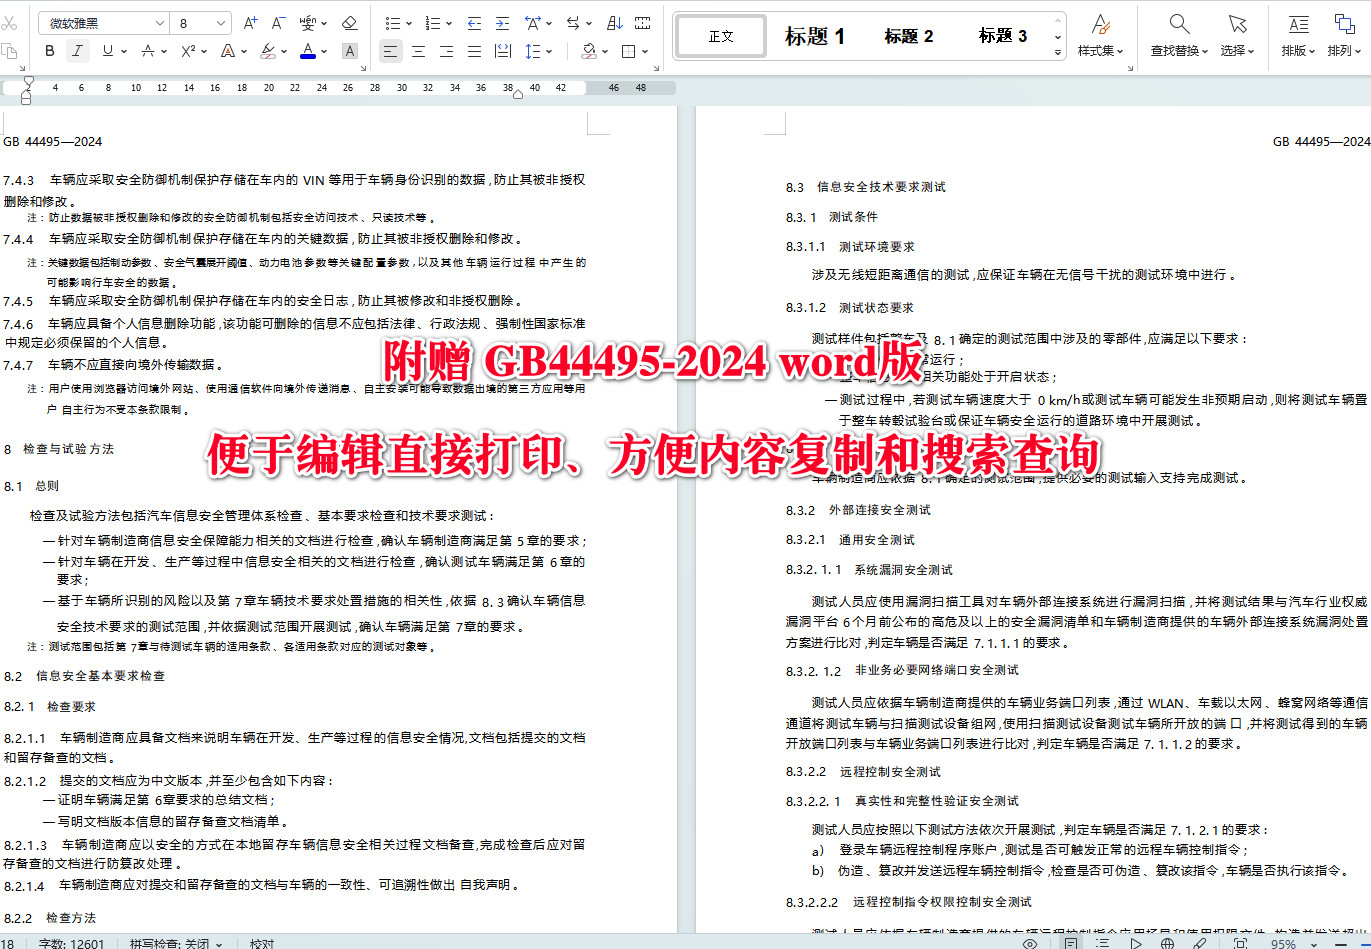Open paragraph settings dialog launcher
This screenshot has height=949, width=1371.
tap(655, 68)
